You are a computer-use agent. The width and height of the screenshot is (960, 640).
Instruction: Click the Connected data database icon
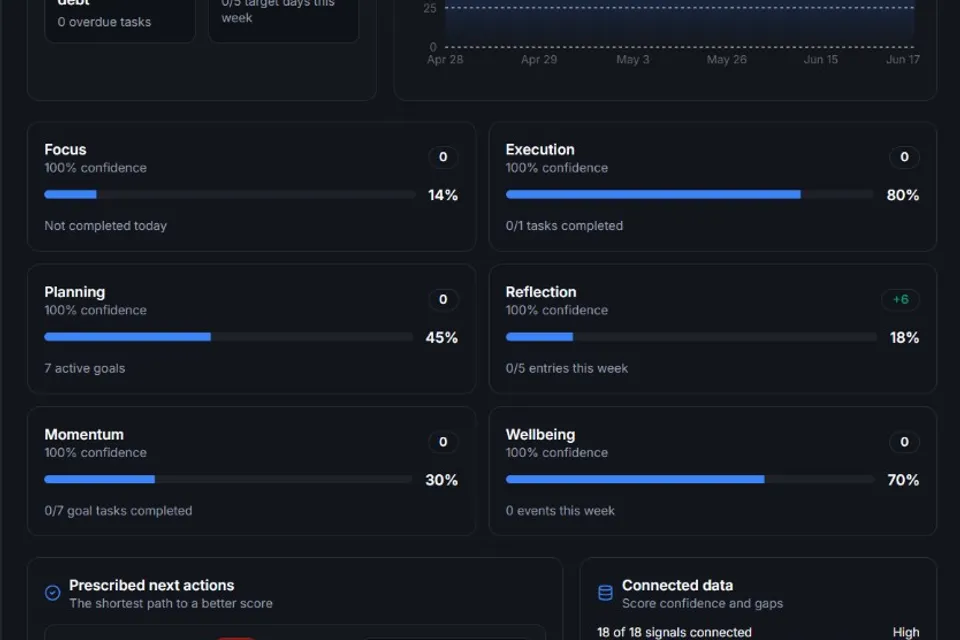pos(605,593)
